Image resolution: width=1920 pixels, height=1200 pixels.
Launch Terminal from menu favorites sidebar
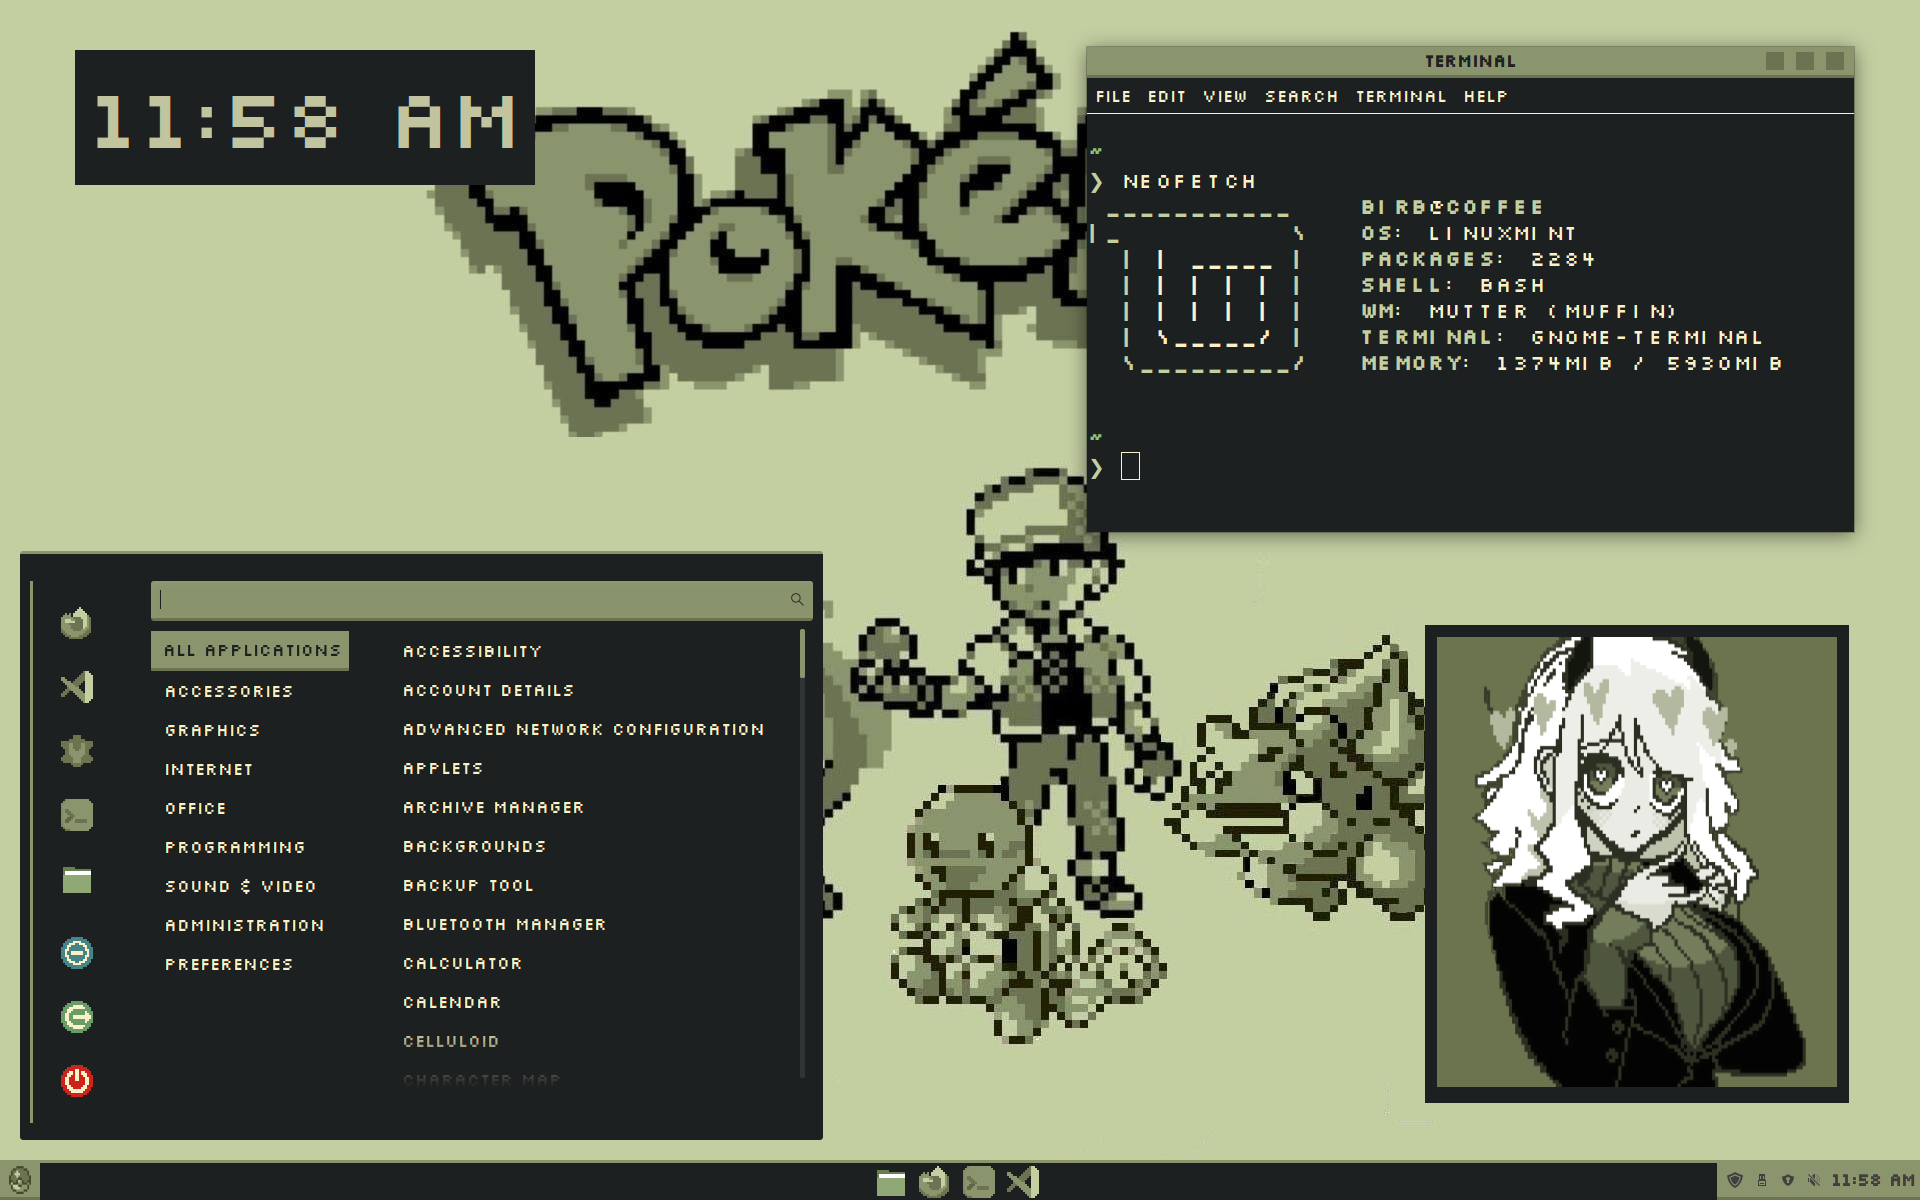[76, 815]
